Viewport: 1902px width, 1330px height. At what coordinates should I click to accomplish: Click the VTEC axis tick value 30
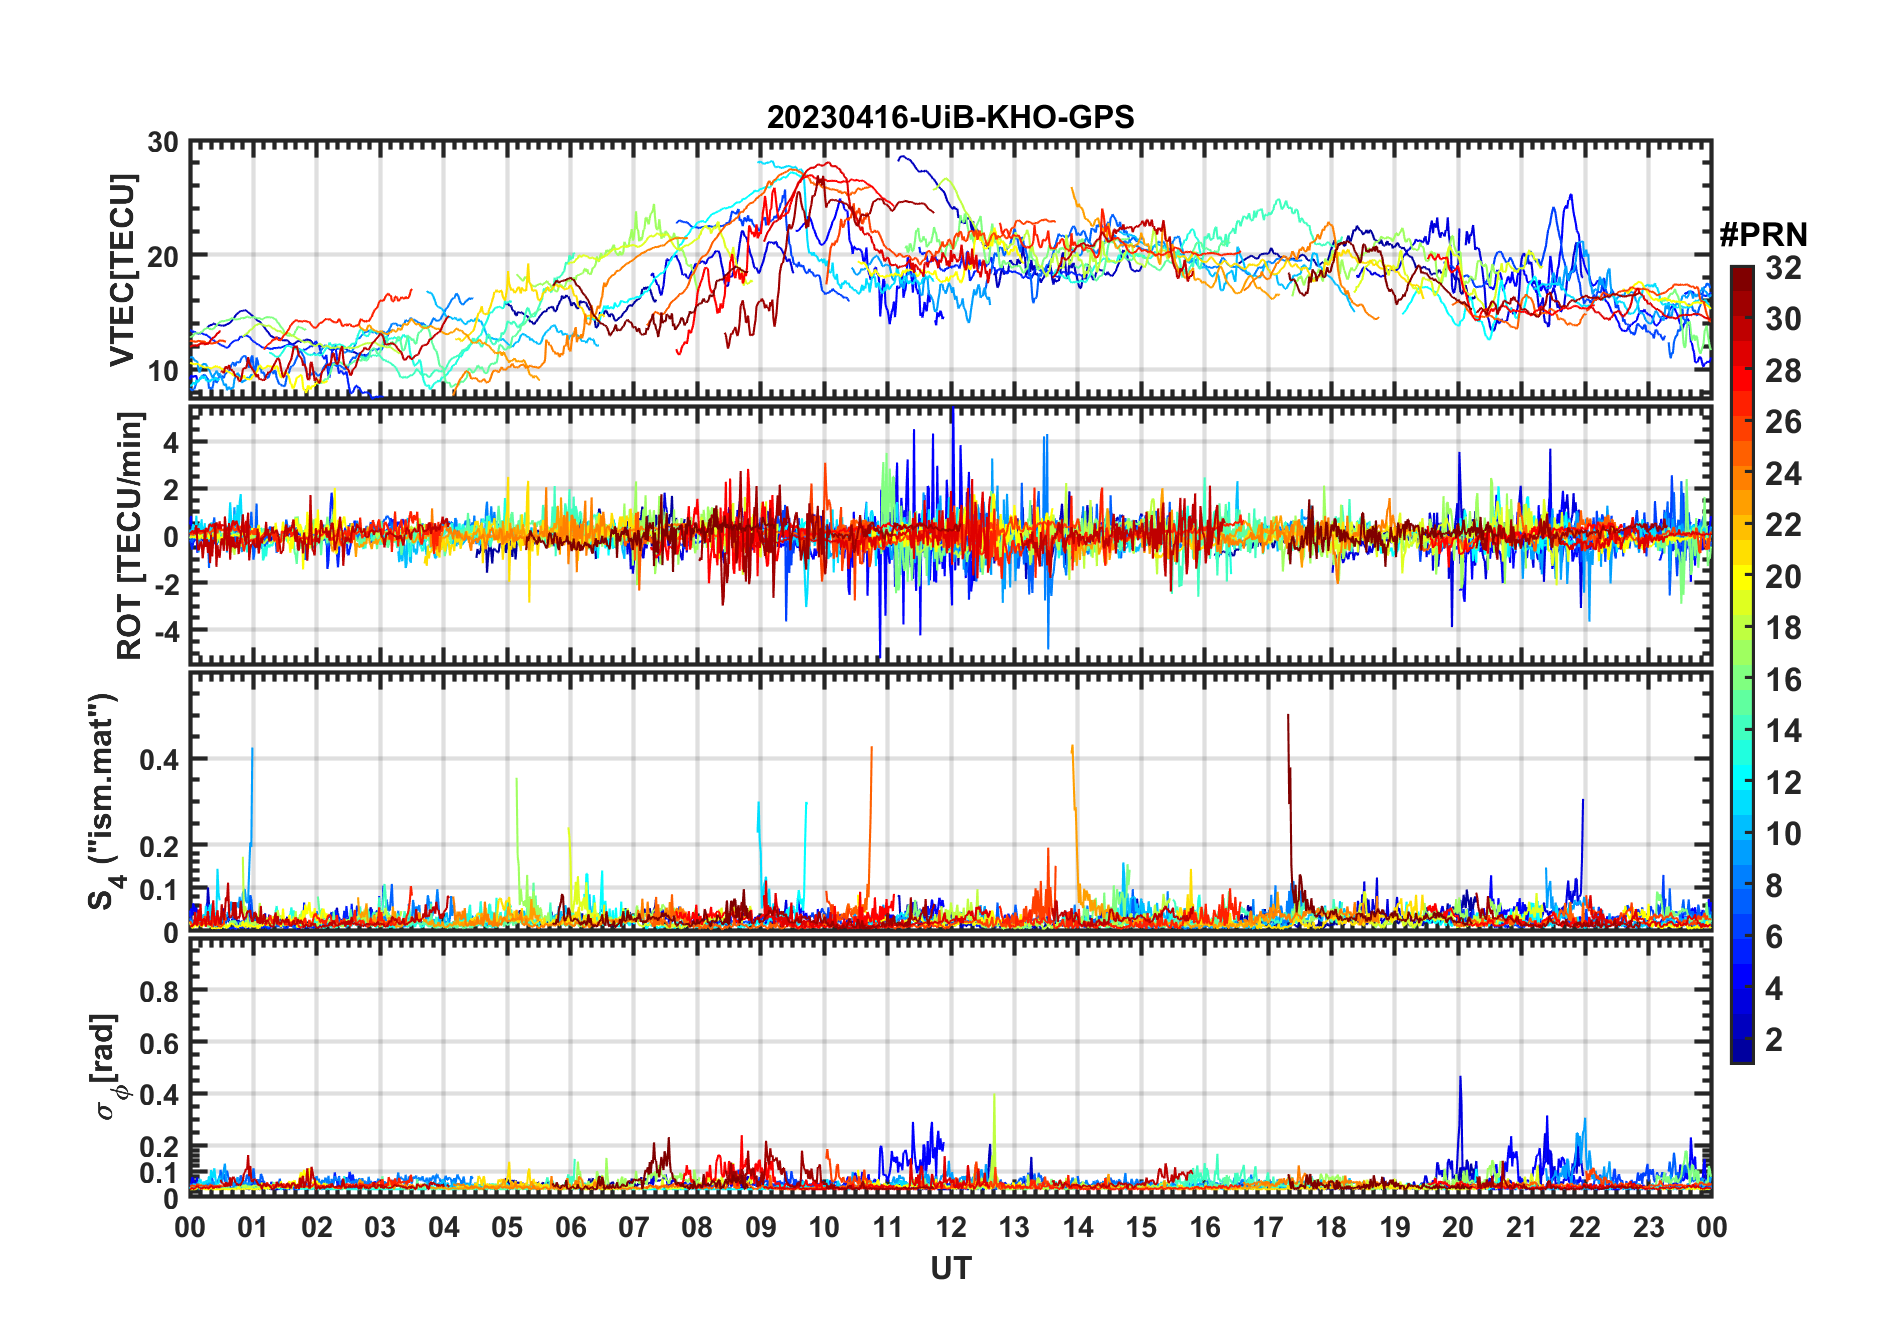(163, 142)
